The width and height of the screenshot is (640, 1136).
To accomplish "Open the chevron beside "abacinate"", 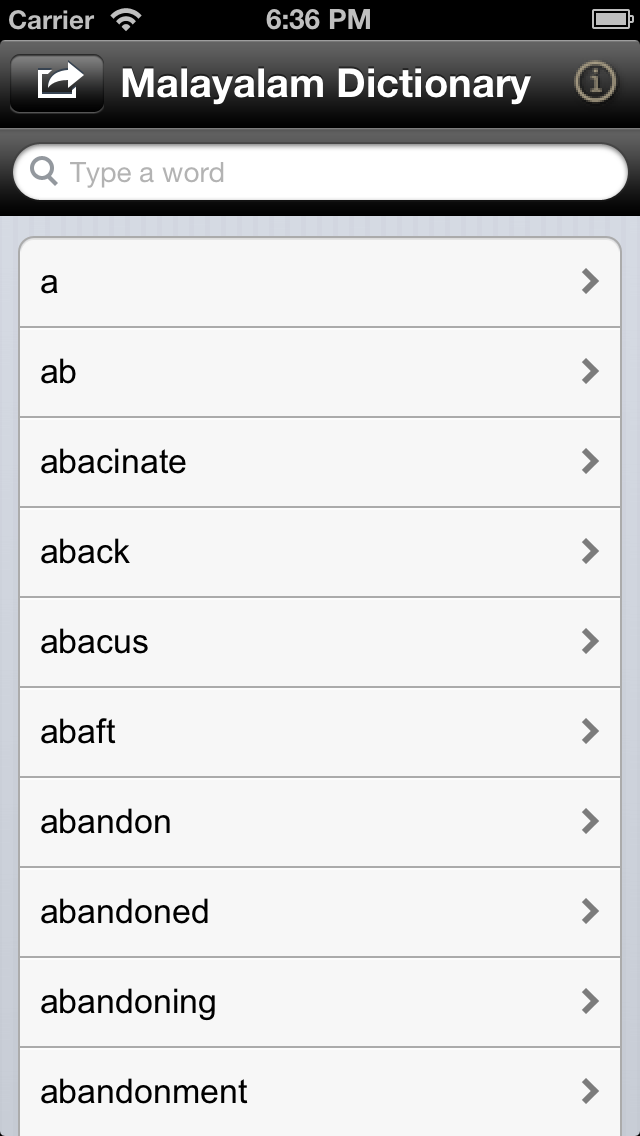I will (x=590, y=462).
